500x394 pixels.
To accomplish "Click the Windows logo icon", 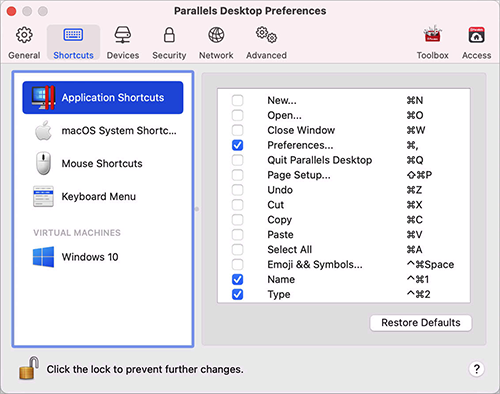I will click(43, 257).
